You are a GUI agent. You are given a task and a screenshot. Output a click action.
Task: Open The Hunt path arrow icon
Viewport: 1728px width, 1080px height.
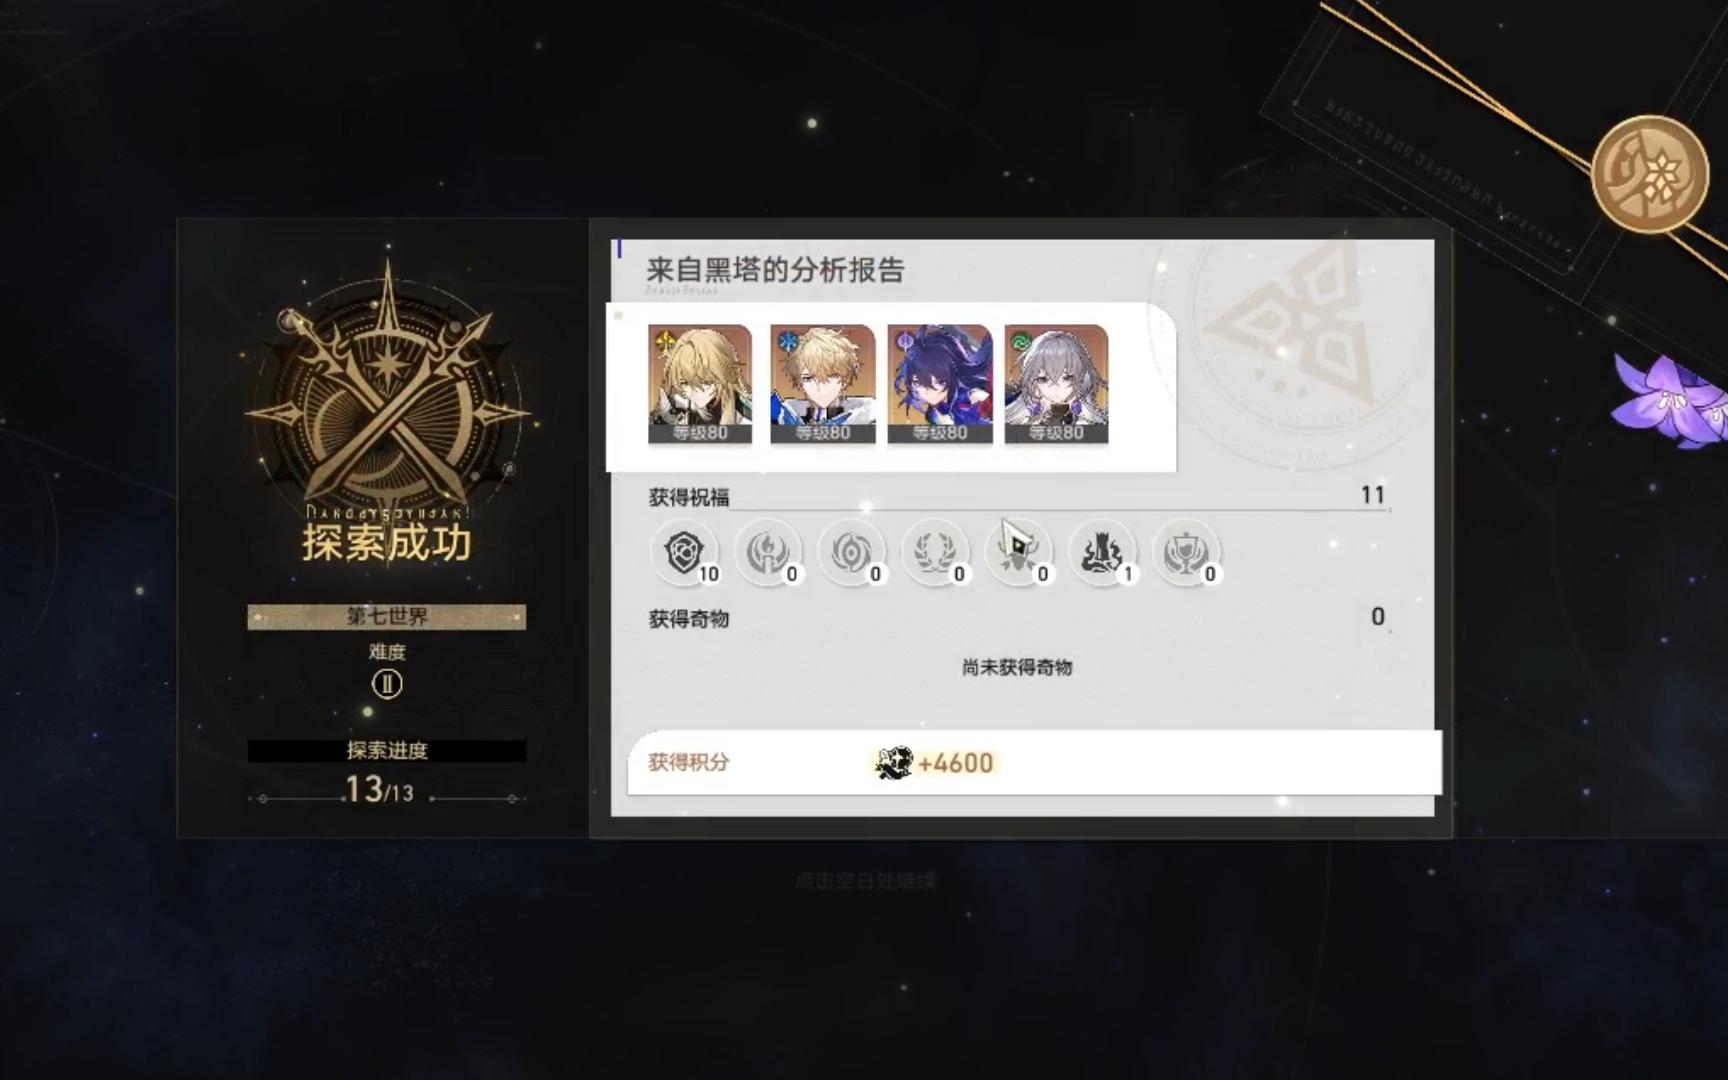click(1019, 552)
